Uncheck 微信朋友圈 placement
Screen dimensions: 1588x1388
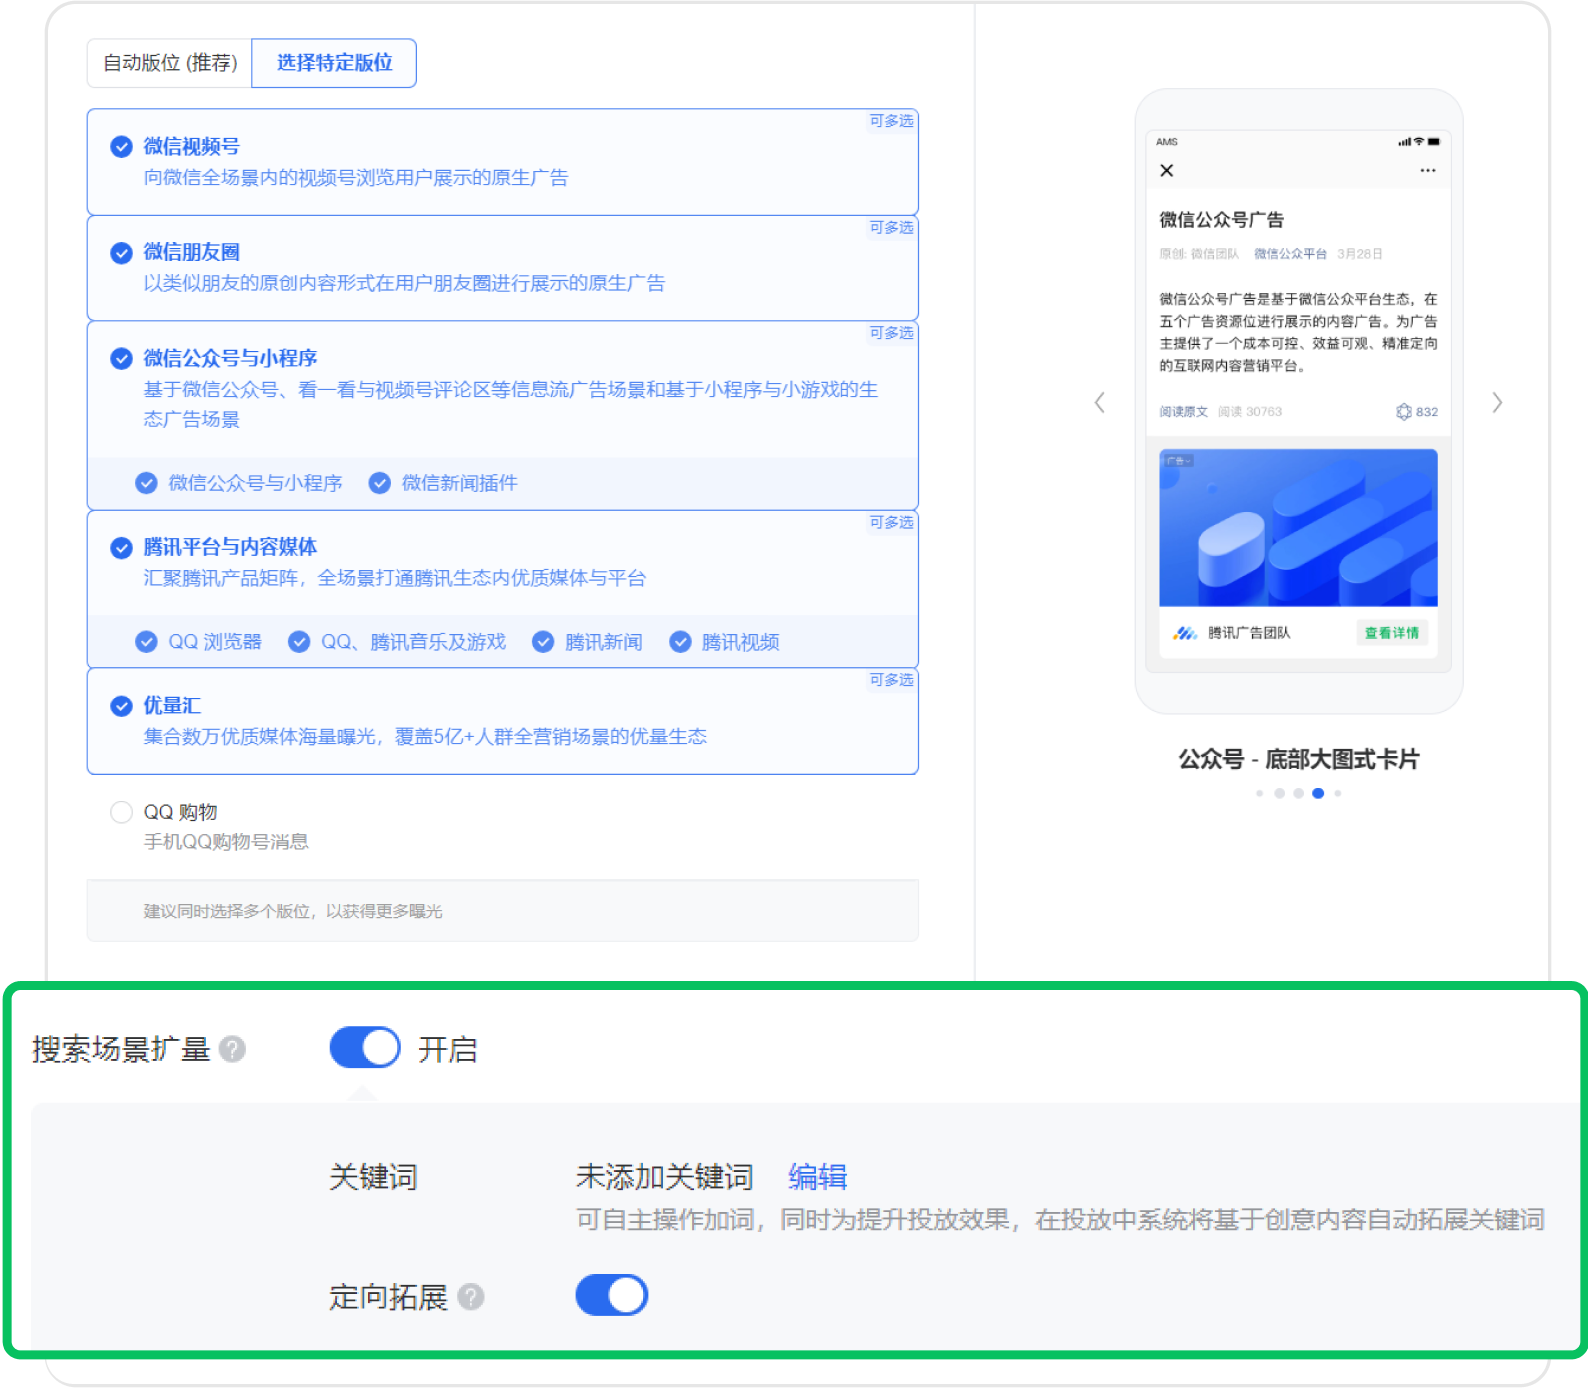[121, 253]
